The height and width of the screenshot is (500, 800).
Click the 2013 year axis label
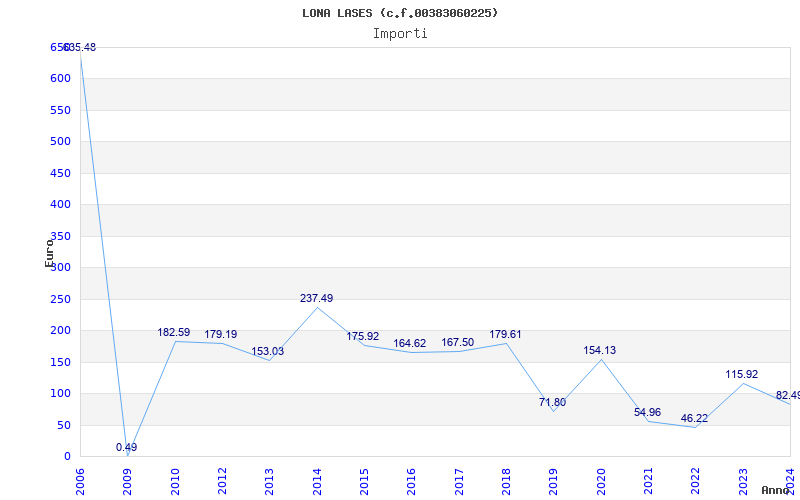[269, 482]
